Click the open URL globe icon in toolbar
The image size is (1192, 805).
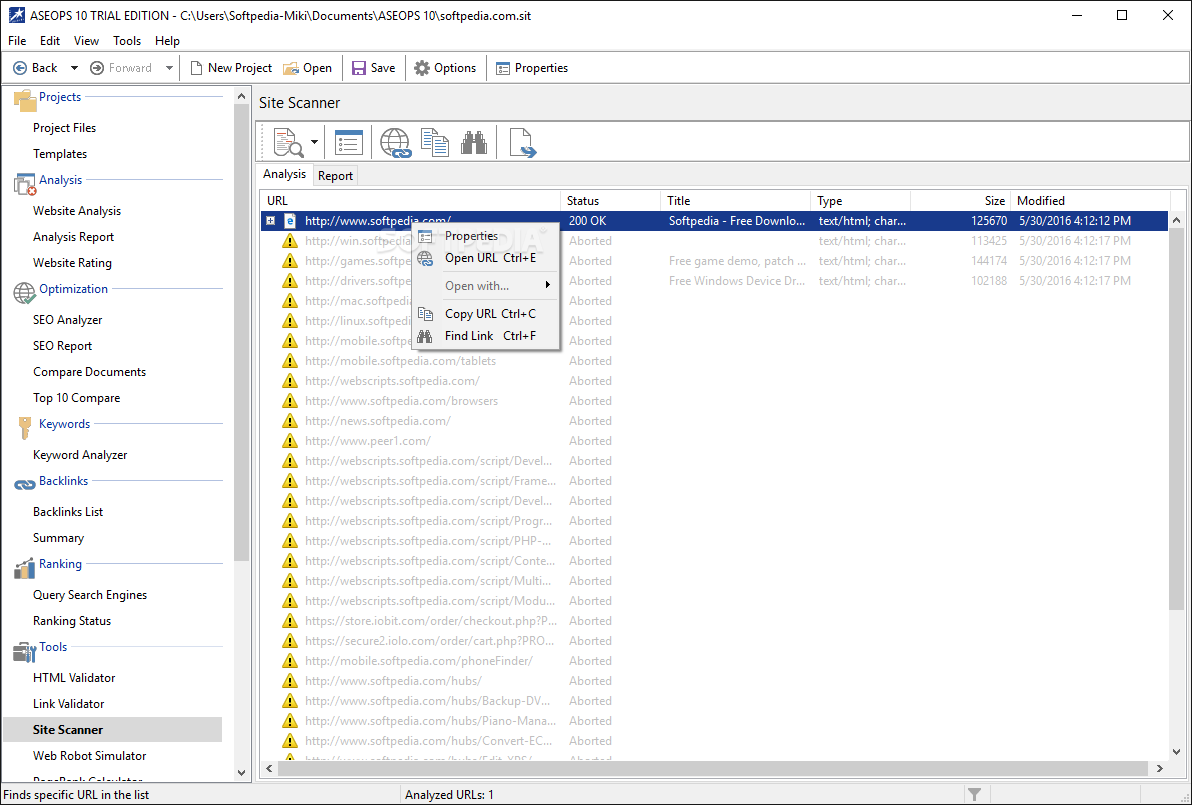click(x=395, y=142)
